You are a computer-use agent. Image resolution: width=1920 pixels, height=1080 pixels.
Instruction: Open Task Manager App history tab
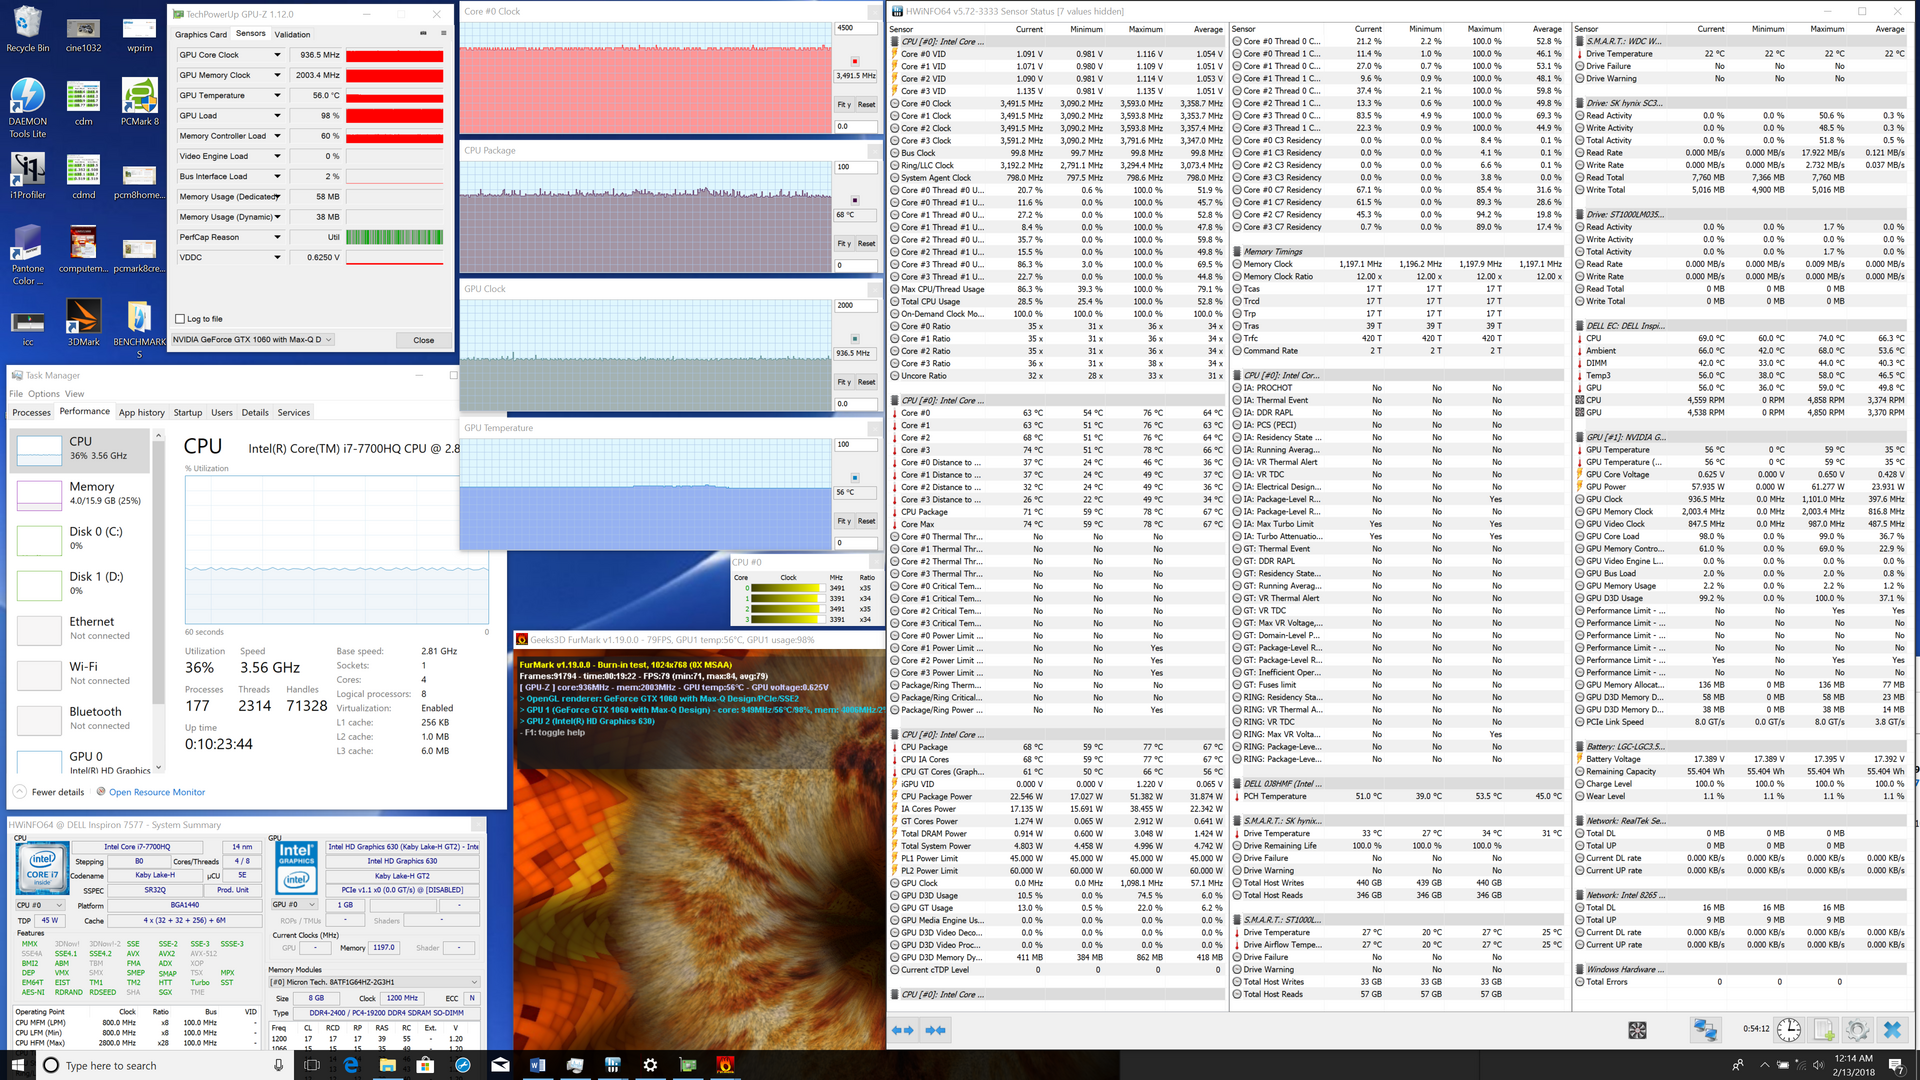(x=142, y=412)
